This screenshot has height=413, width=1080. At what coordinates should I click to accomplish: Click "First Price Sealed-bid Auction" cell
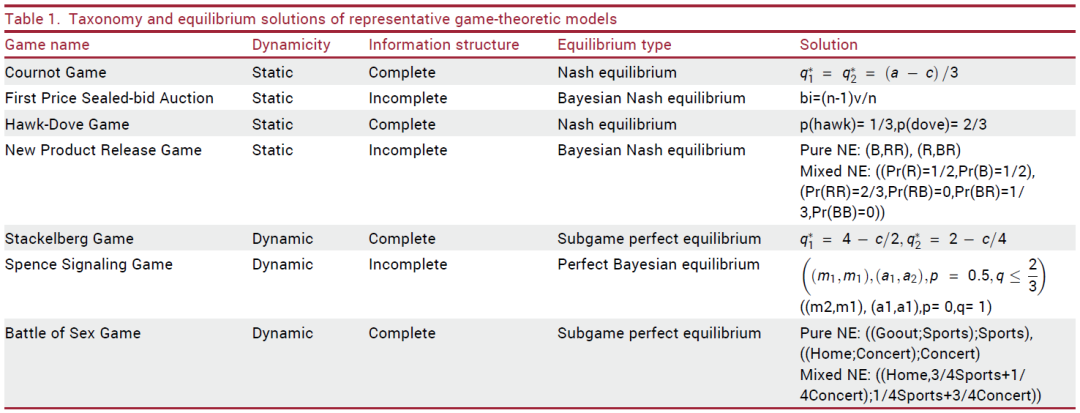[x=109, y=98]
